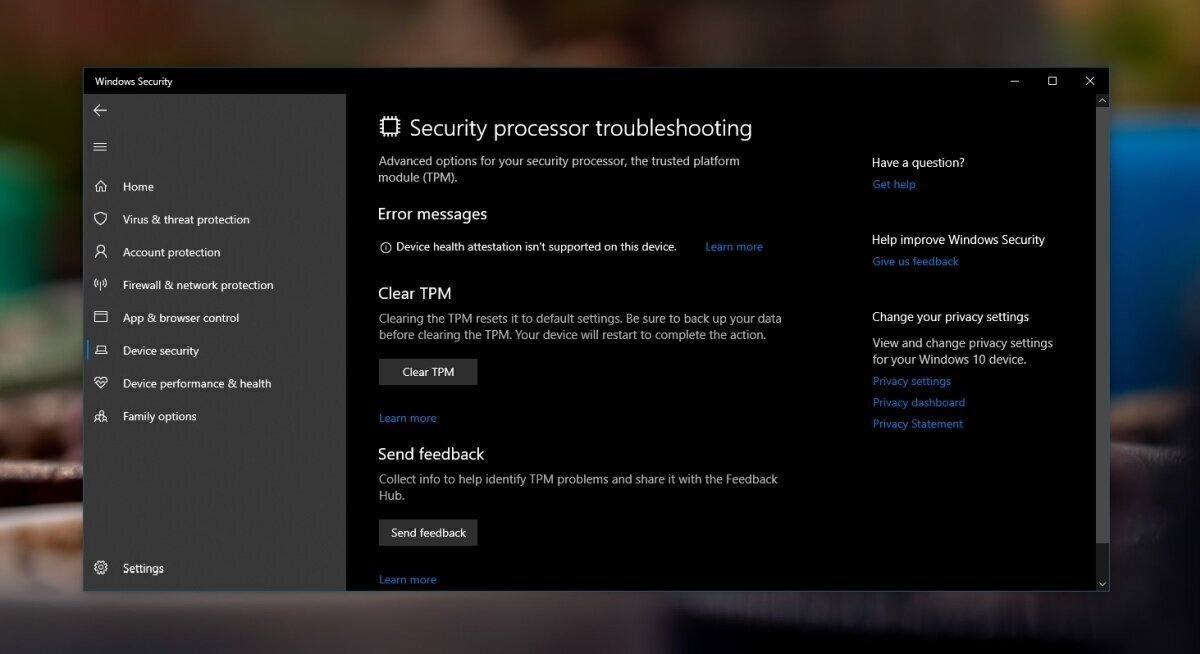Select the Device security menu item
This screenshot has width=1200, height=654.
pyautogui.click(x=160, y=351)
